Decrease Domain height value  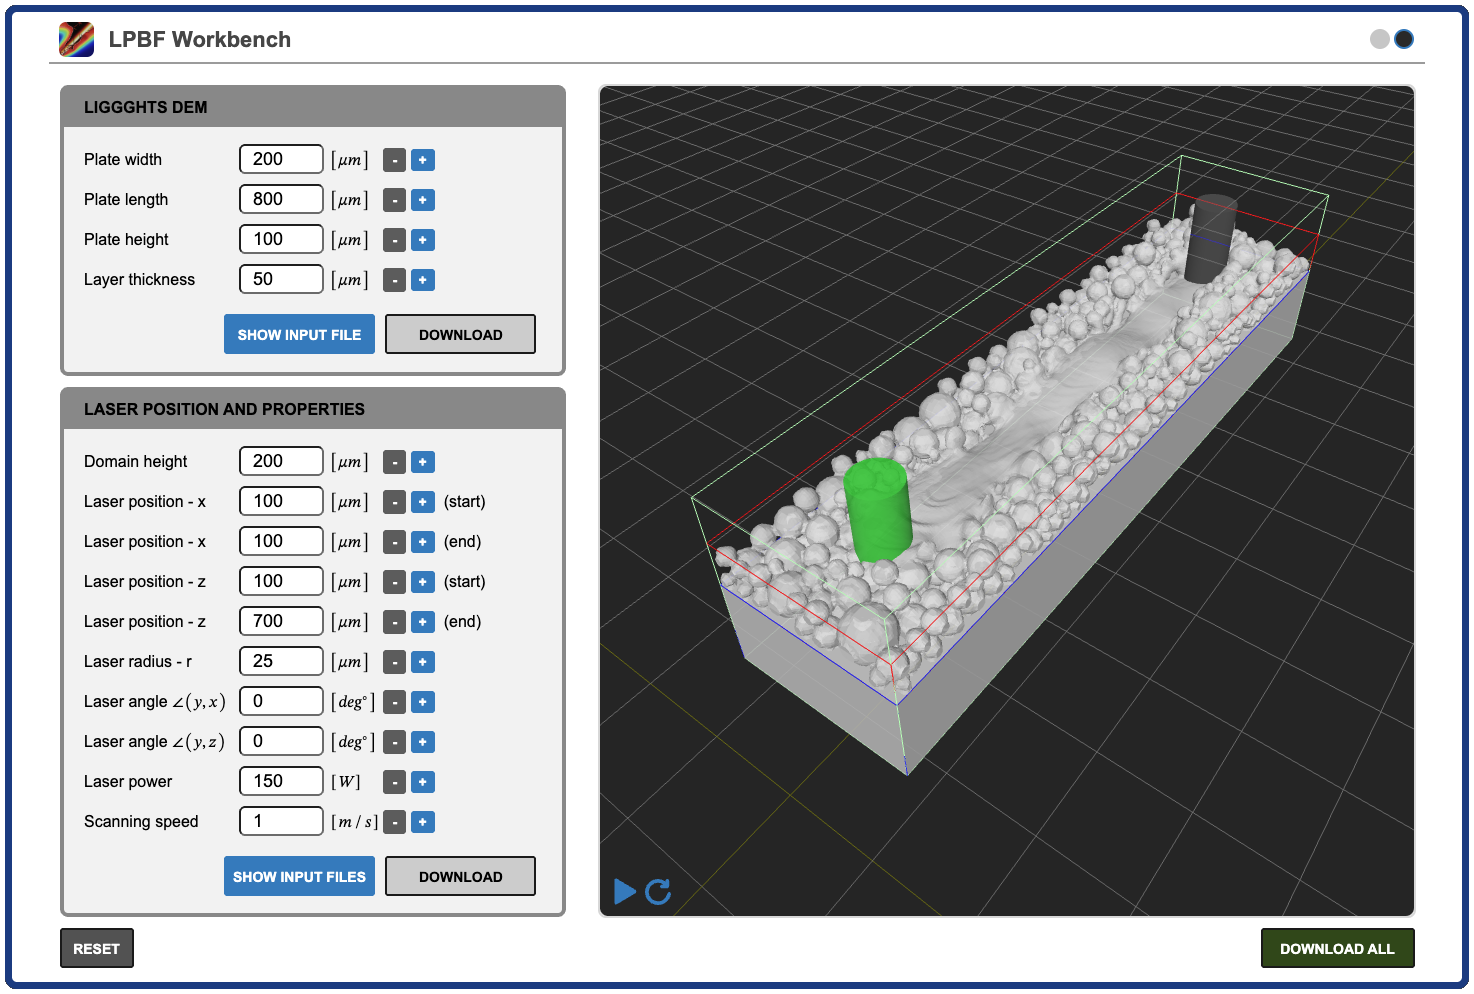(395, 462)
